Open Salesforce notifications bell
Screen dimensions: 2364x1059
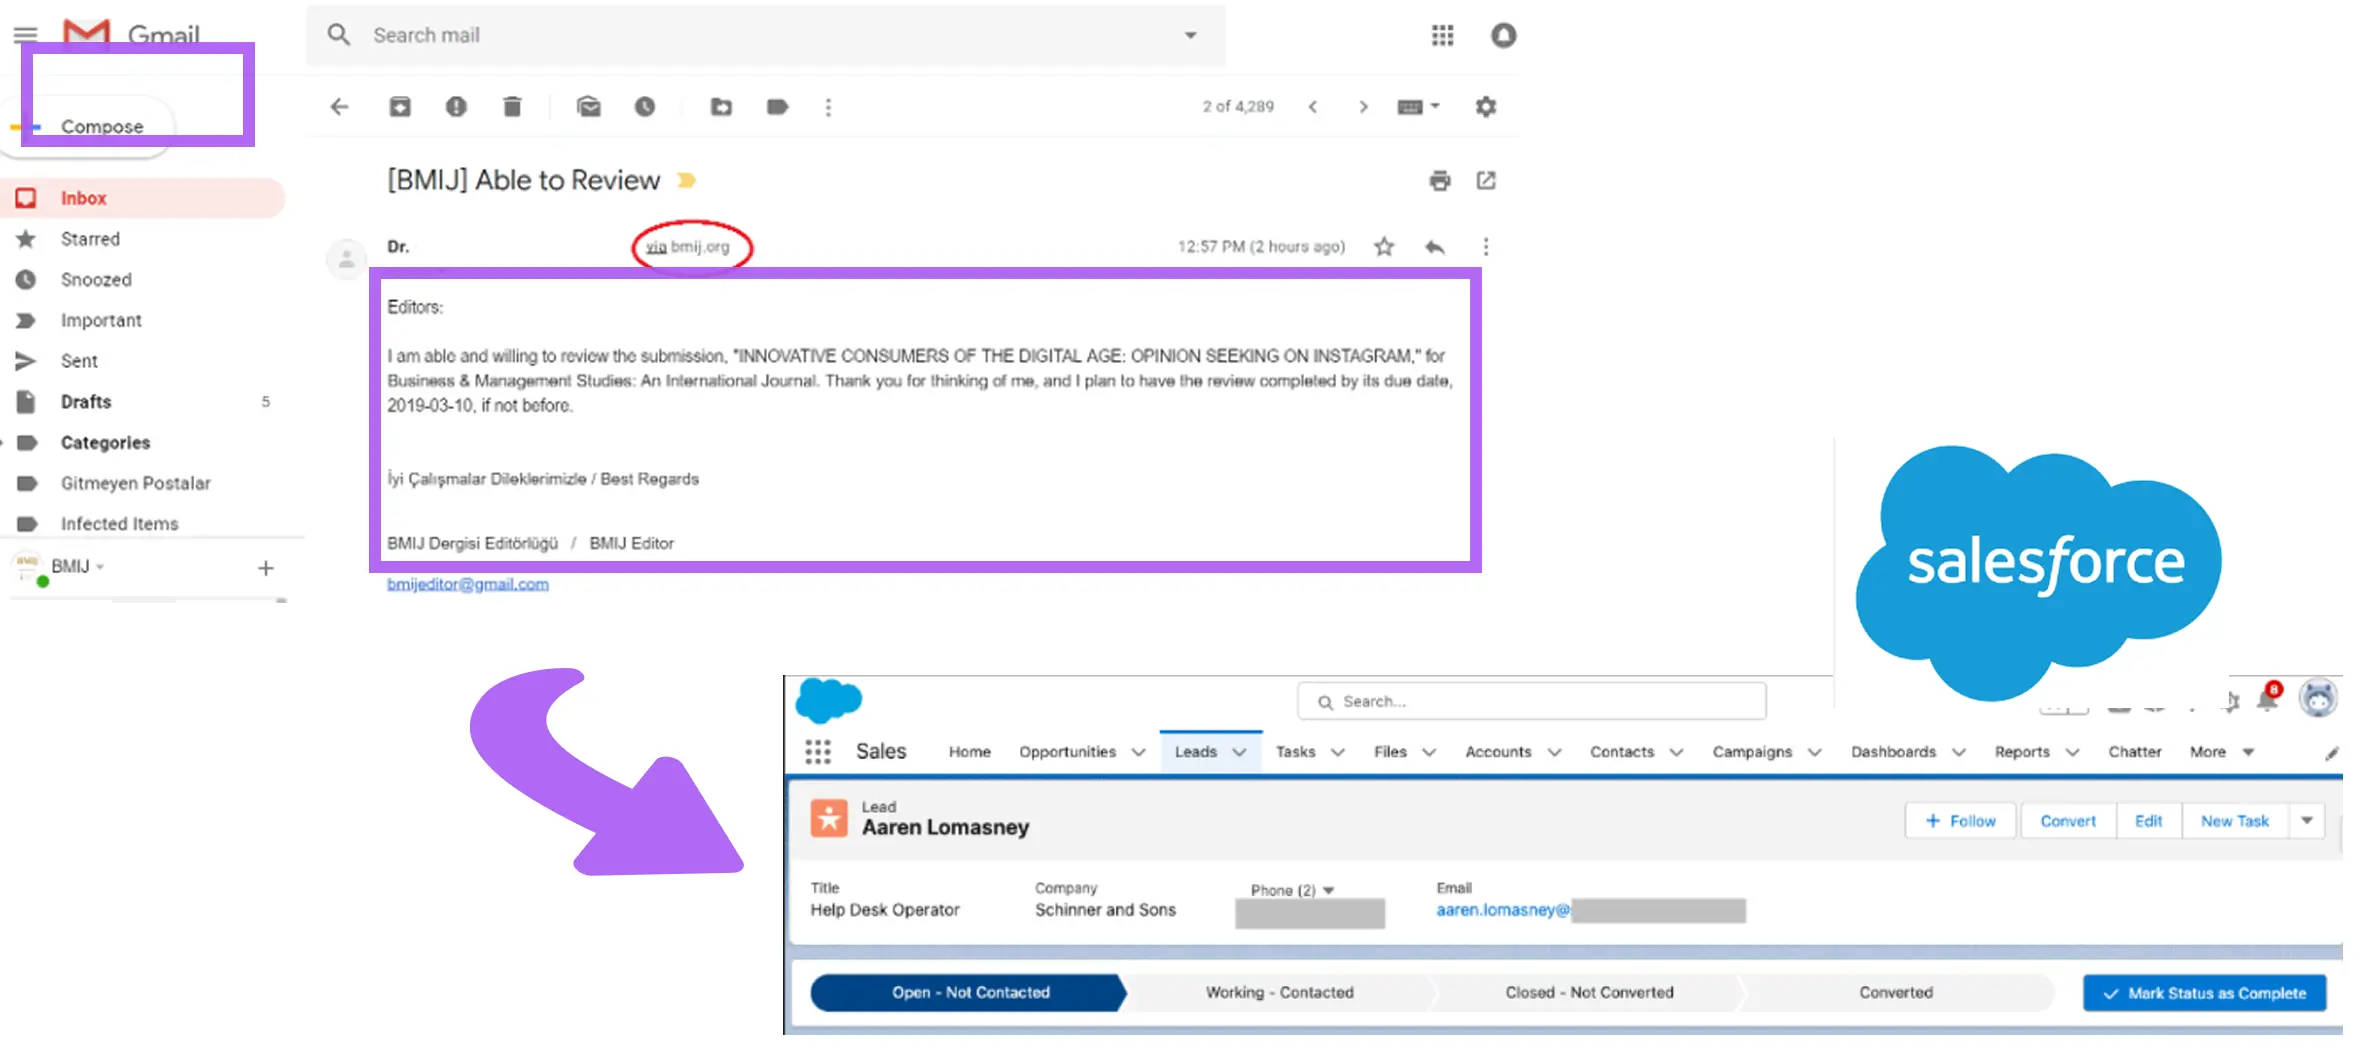(2268, 698)
